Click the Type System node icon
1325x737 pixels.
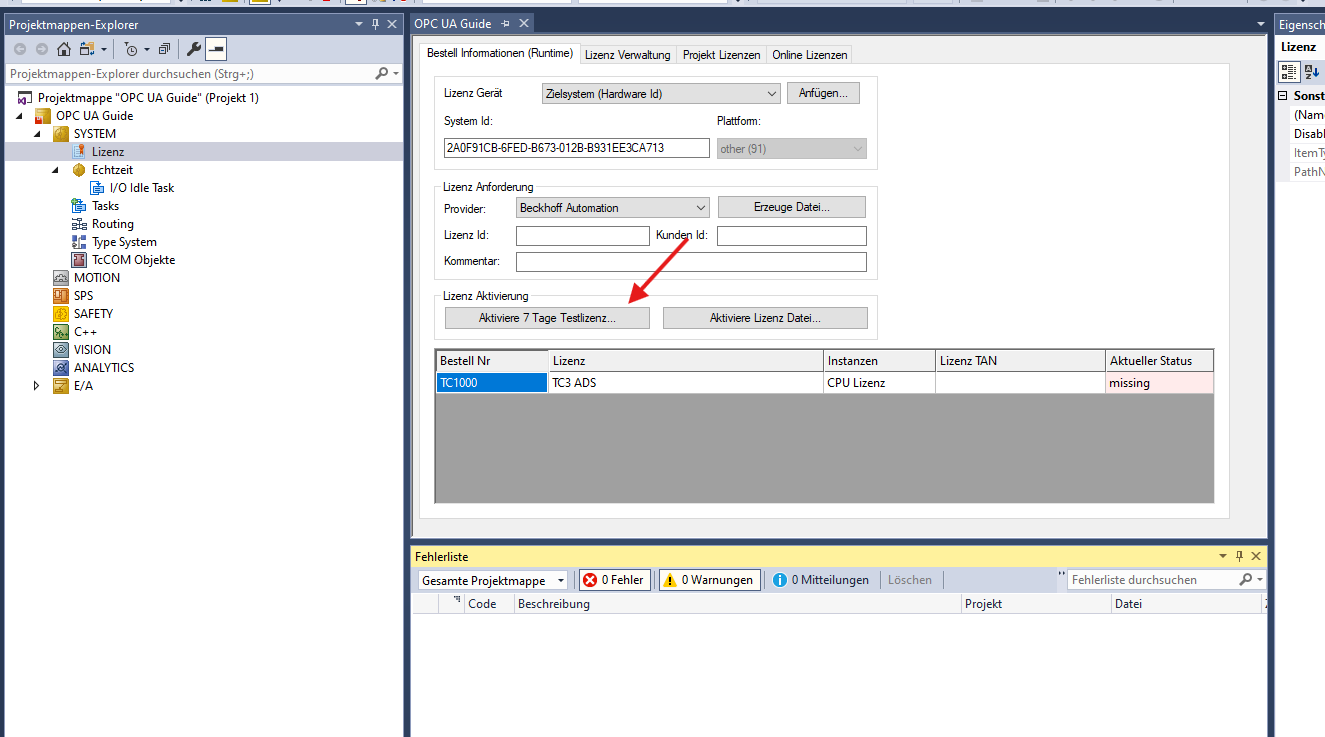[79, 242]
